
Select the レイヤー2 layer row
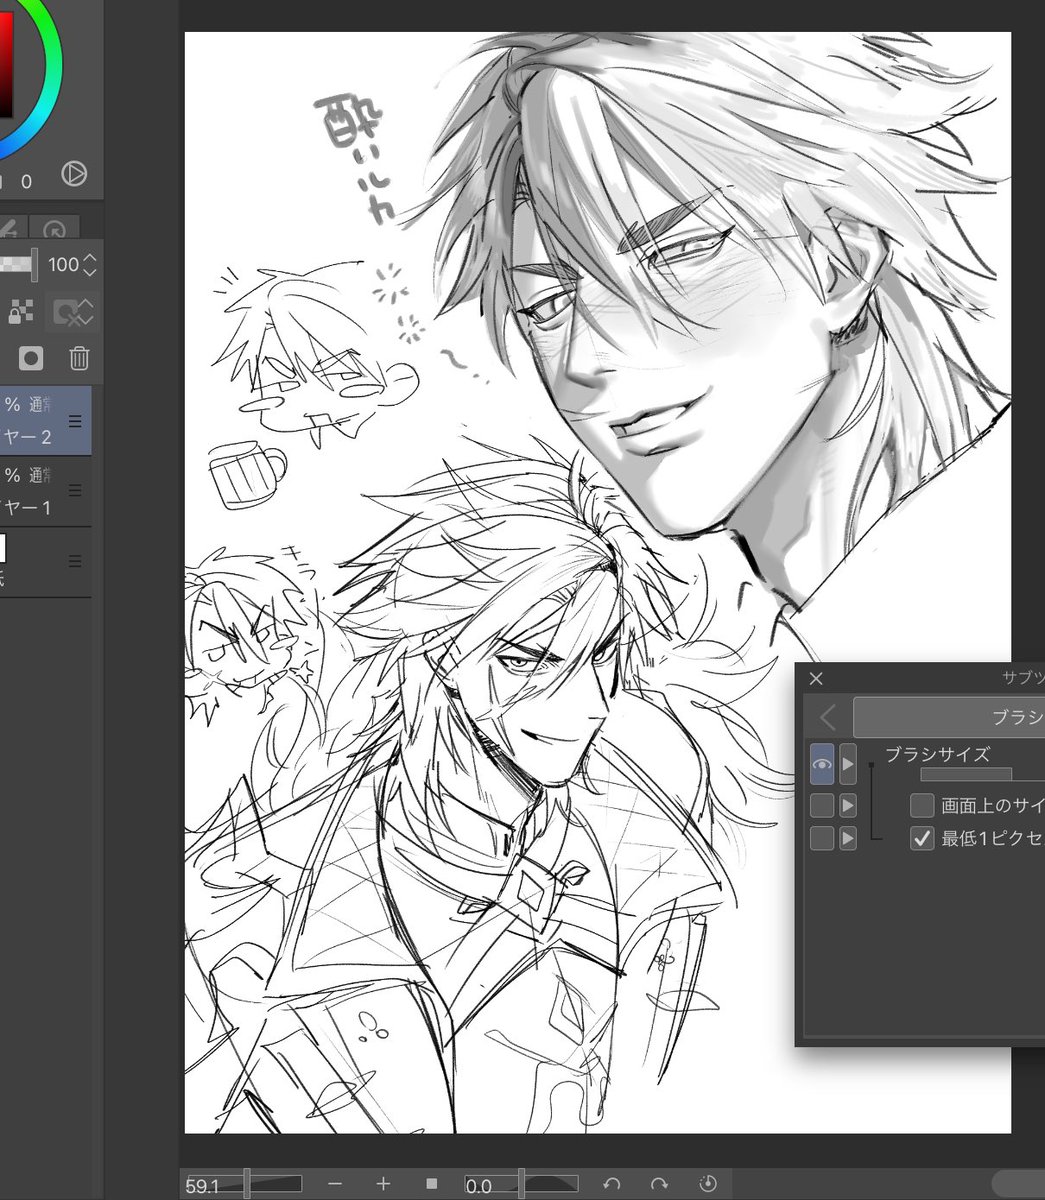45,421
